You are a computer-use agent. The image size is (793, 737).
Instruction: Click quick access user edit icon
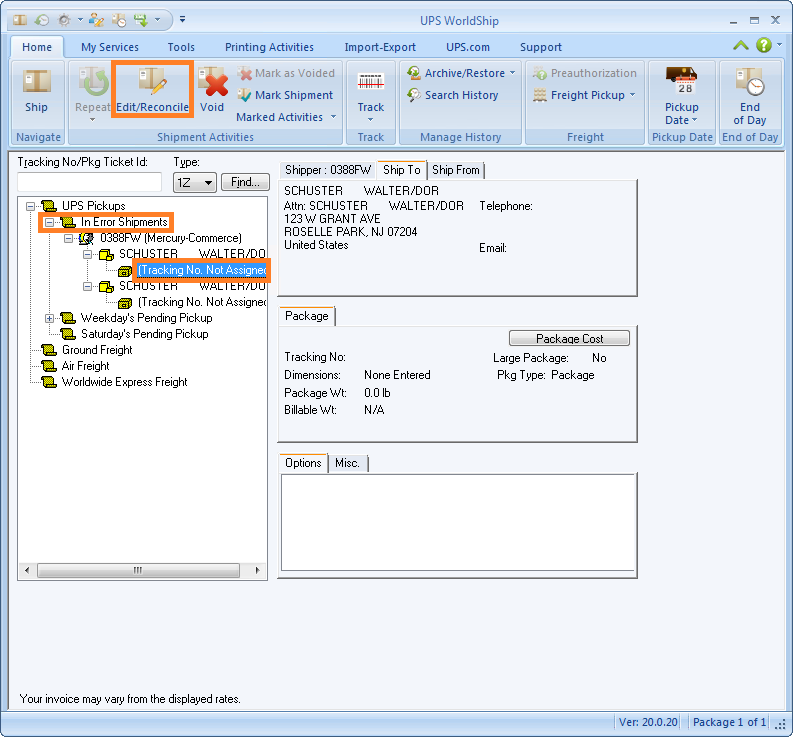(96, 20)
